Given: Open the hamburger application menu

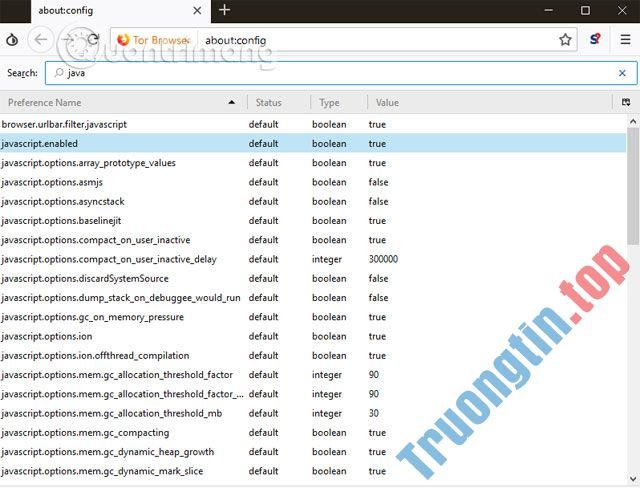Looking at the screenshot, I should [624, 40].
